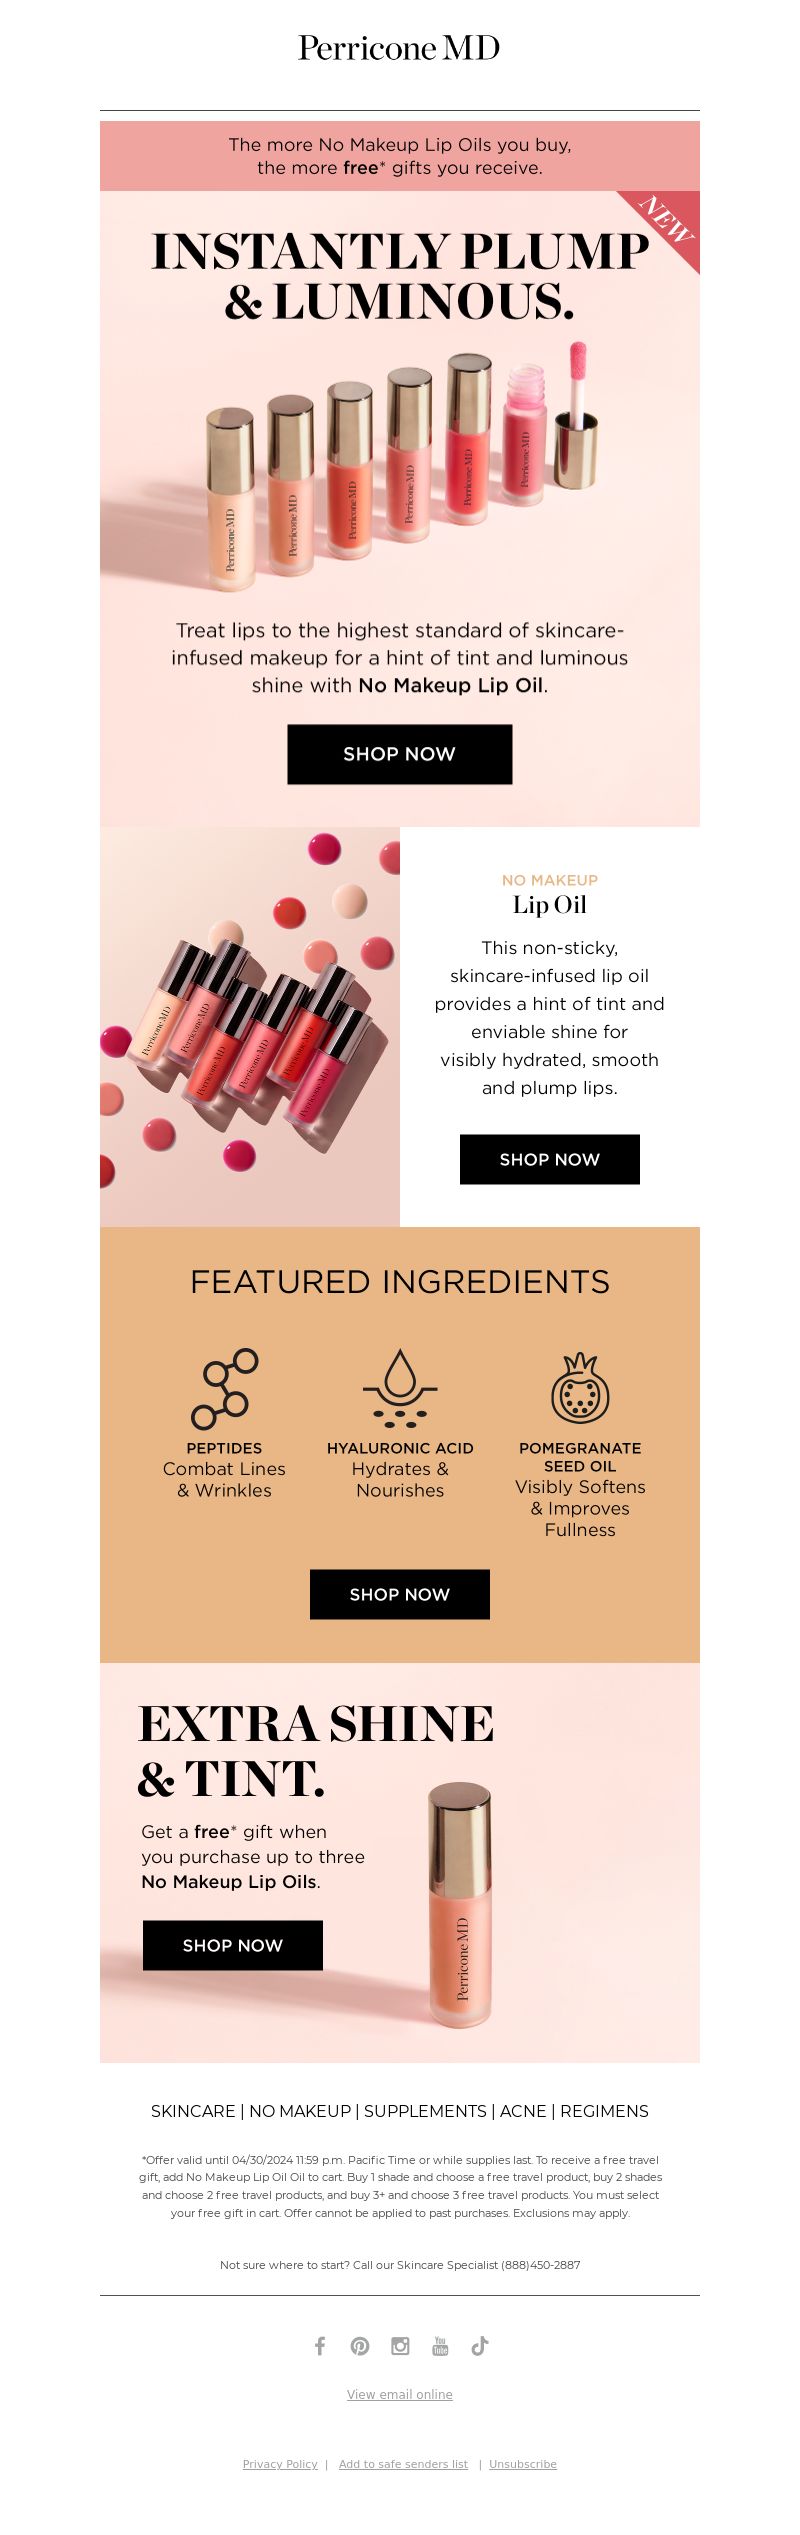Viewport: 800px width, 2535px height.
Task: Click the Perricone MD logo
Action: pos(399,48)
